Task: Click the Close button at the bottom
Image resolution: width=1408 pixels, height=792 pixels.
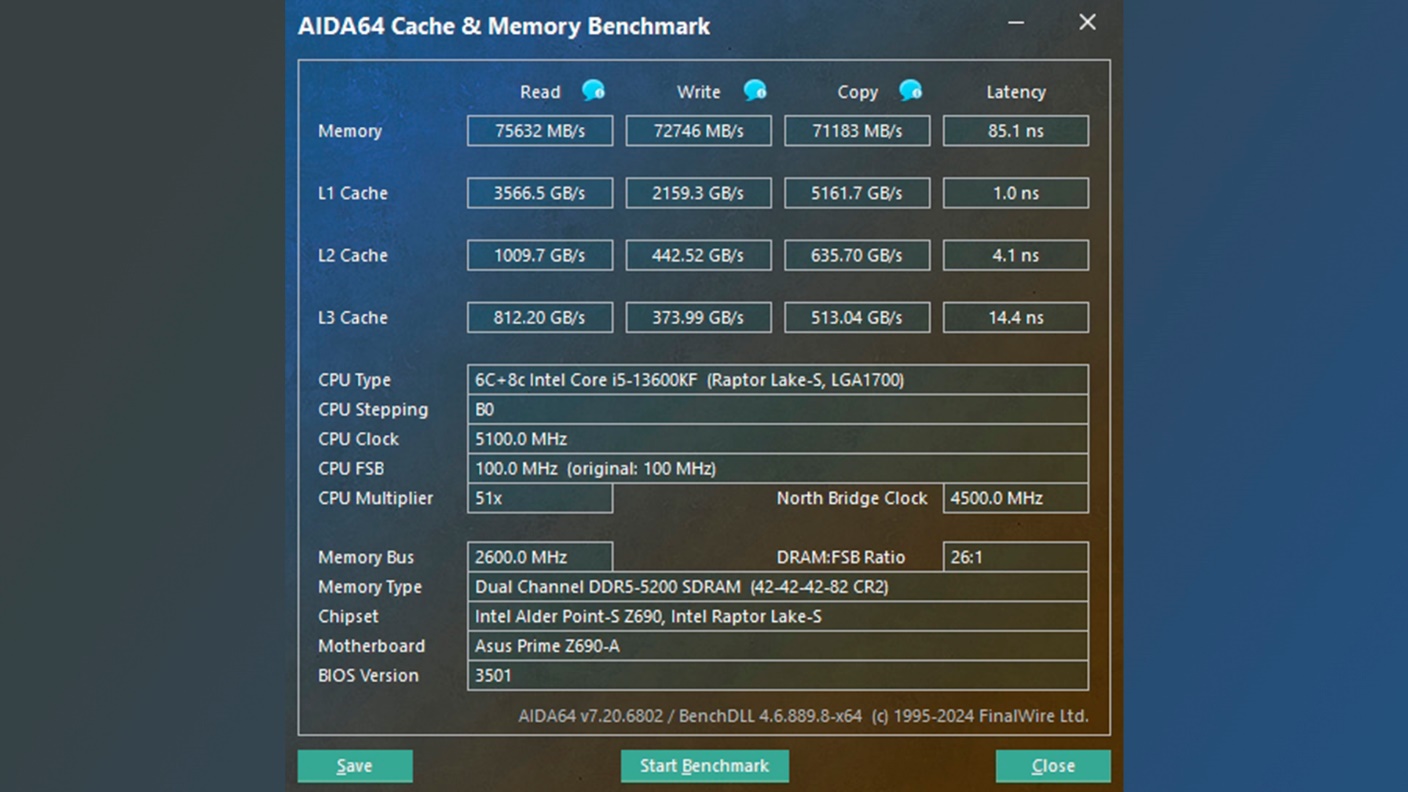Action: [1053, 766]
